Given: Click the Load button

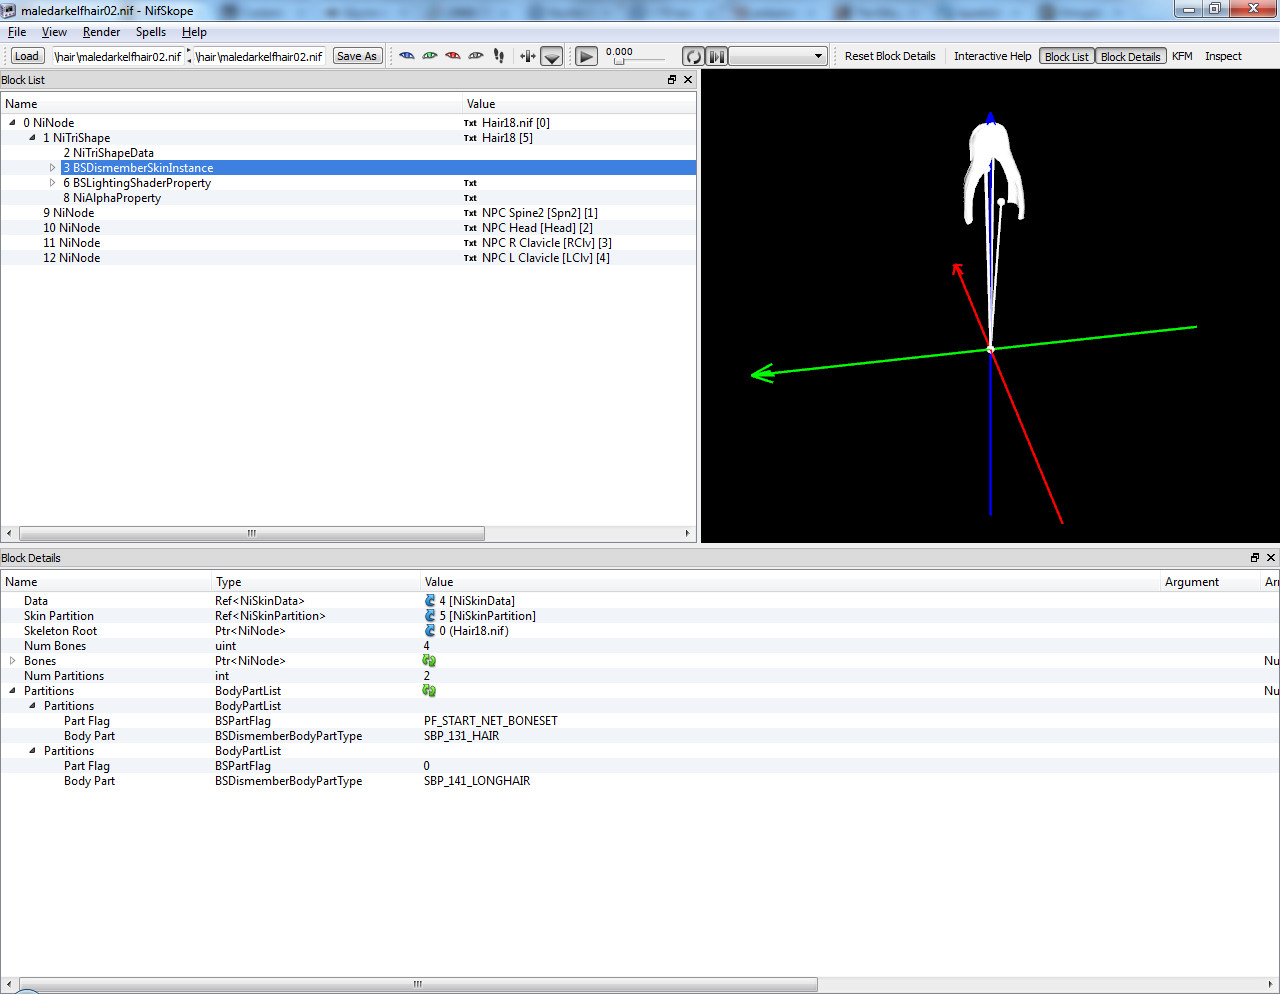Looking at the screenshot, I should tap(27, 56).
